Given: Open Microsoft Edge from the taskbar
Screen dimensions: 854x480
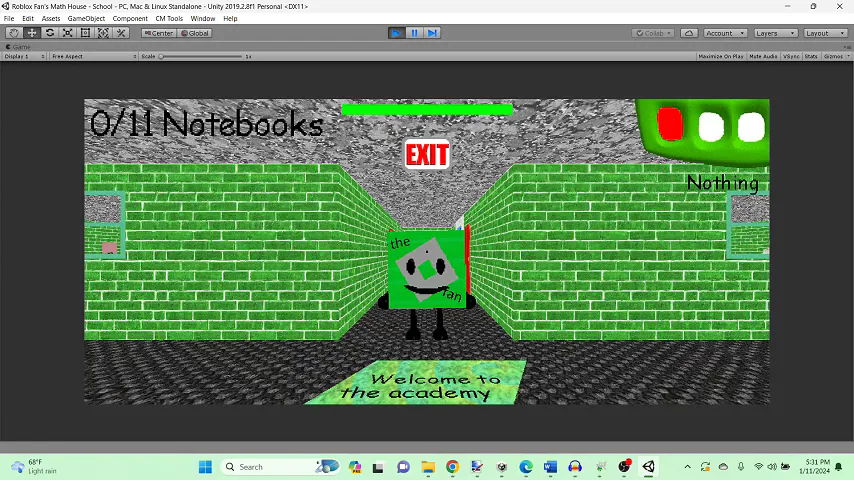Looking at the screenshot, I should pos(526,467).
